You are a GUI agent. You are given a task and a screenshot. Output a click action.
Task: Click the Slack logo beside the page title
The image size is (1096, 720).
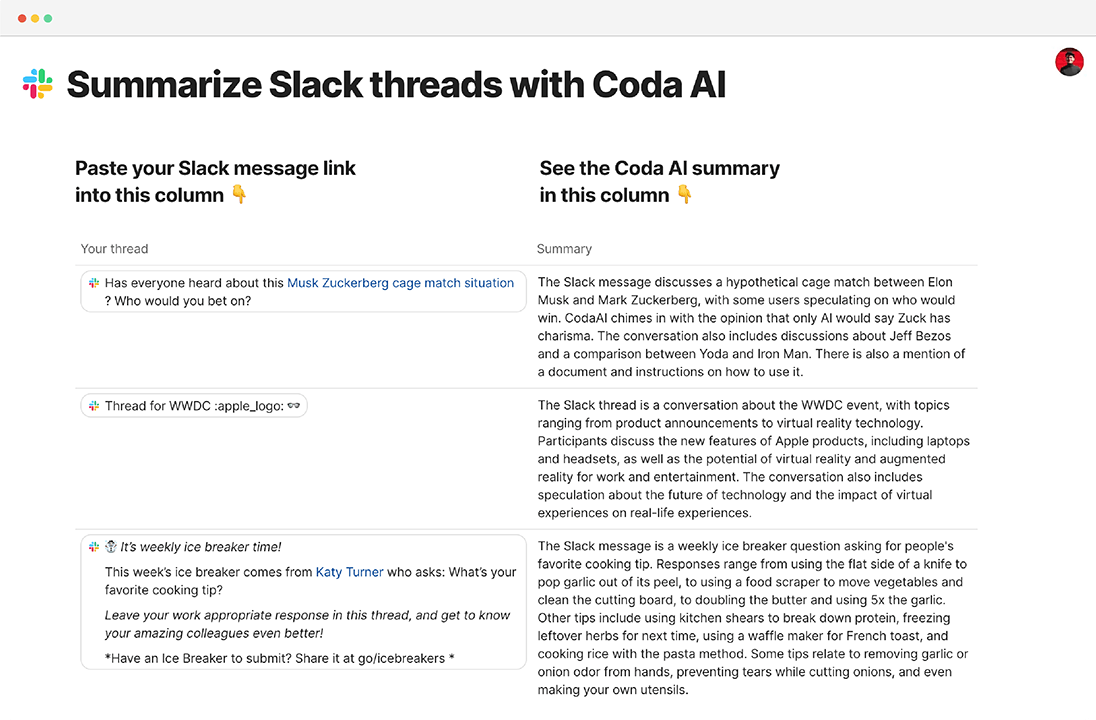38,84
